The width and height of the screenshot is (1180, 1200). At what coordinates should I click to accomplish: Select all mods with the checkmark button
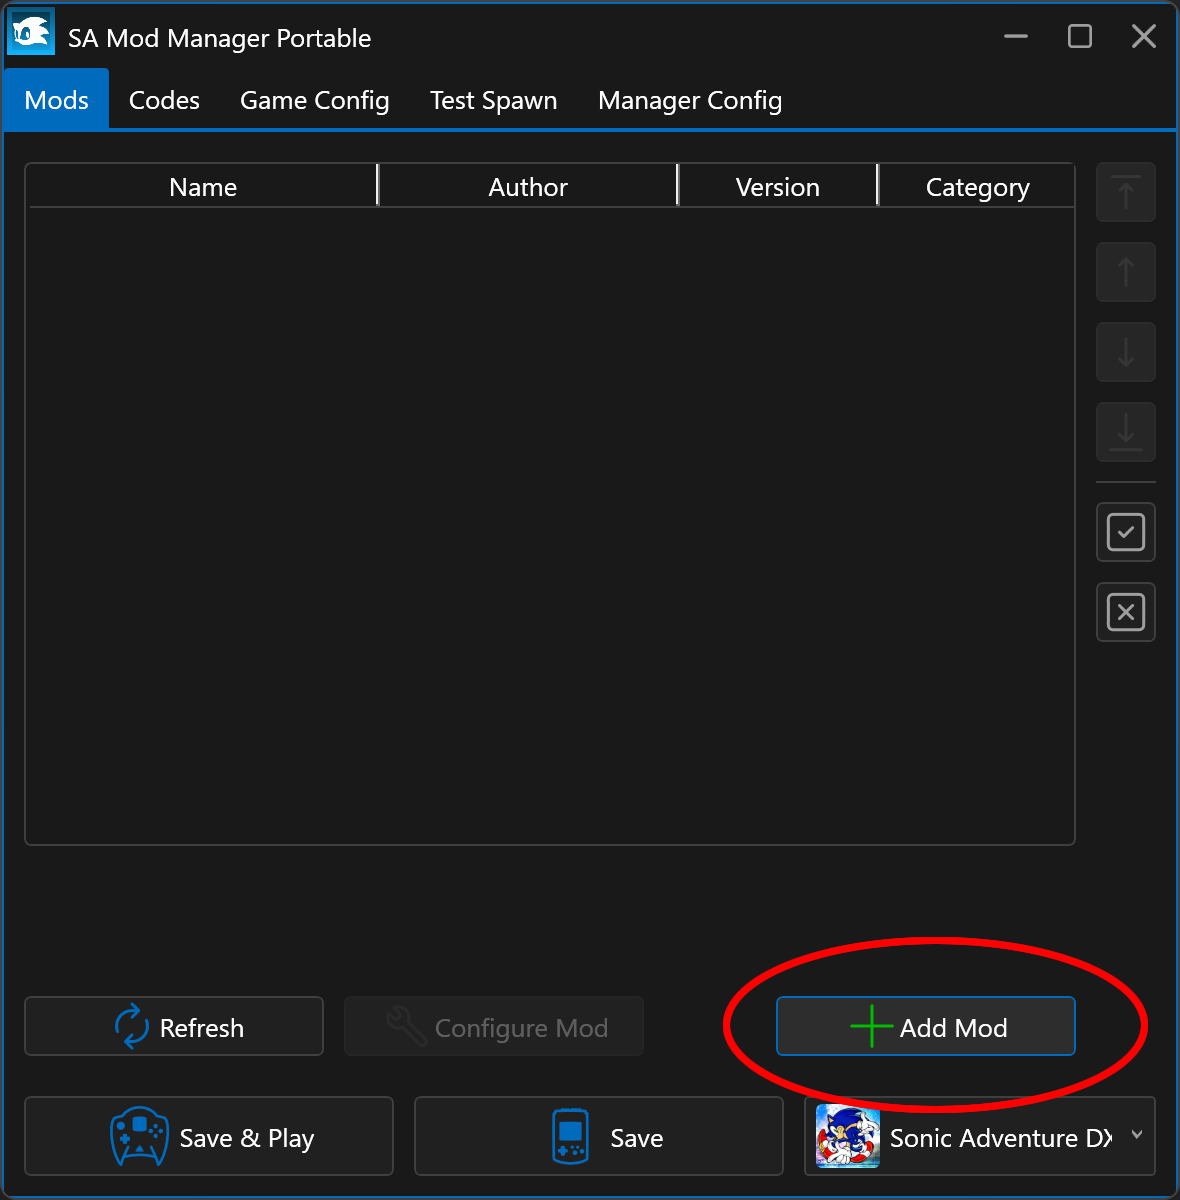click(x=1126, y=532)
